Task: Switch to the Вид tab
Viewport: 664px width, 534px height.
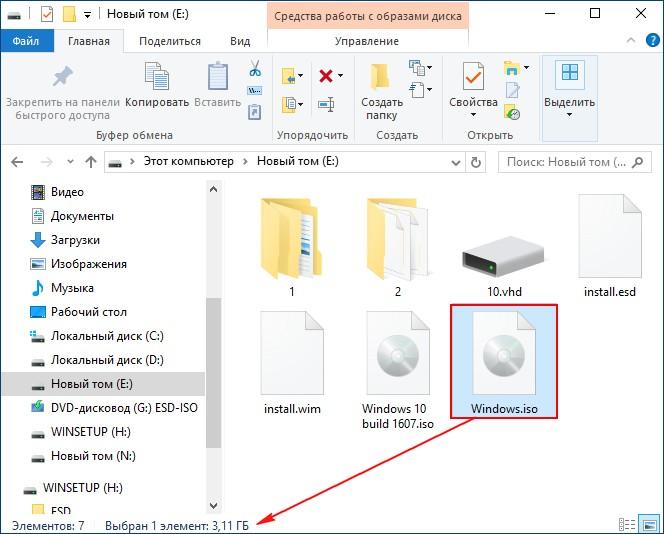Action: [x=240, y=41]
